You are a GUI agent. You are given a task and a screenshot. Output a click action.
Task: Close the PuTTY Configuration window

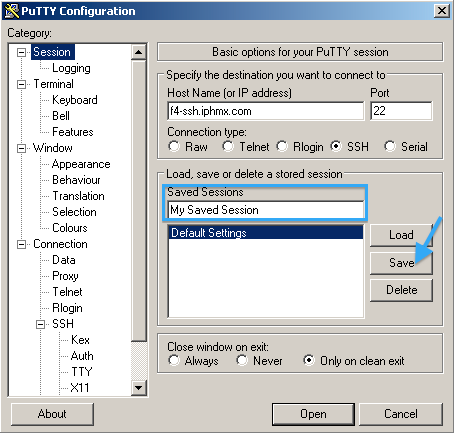click(x=442, y=11)
